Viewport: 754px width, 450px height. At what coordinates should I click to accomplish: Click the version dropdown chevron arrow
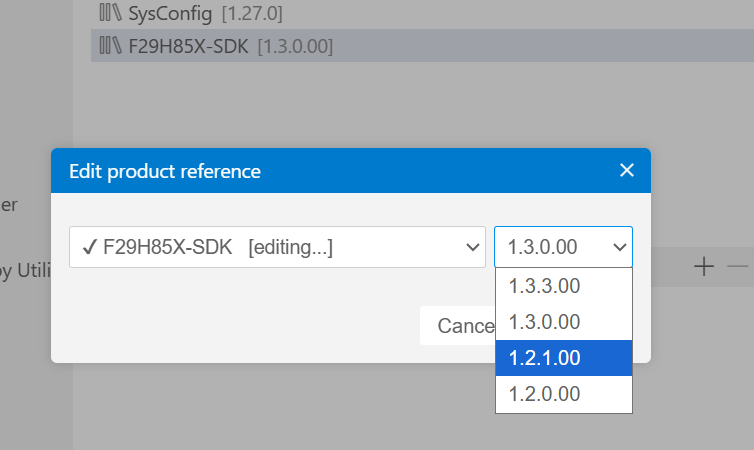pos(619,247)
